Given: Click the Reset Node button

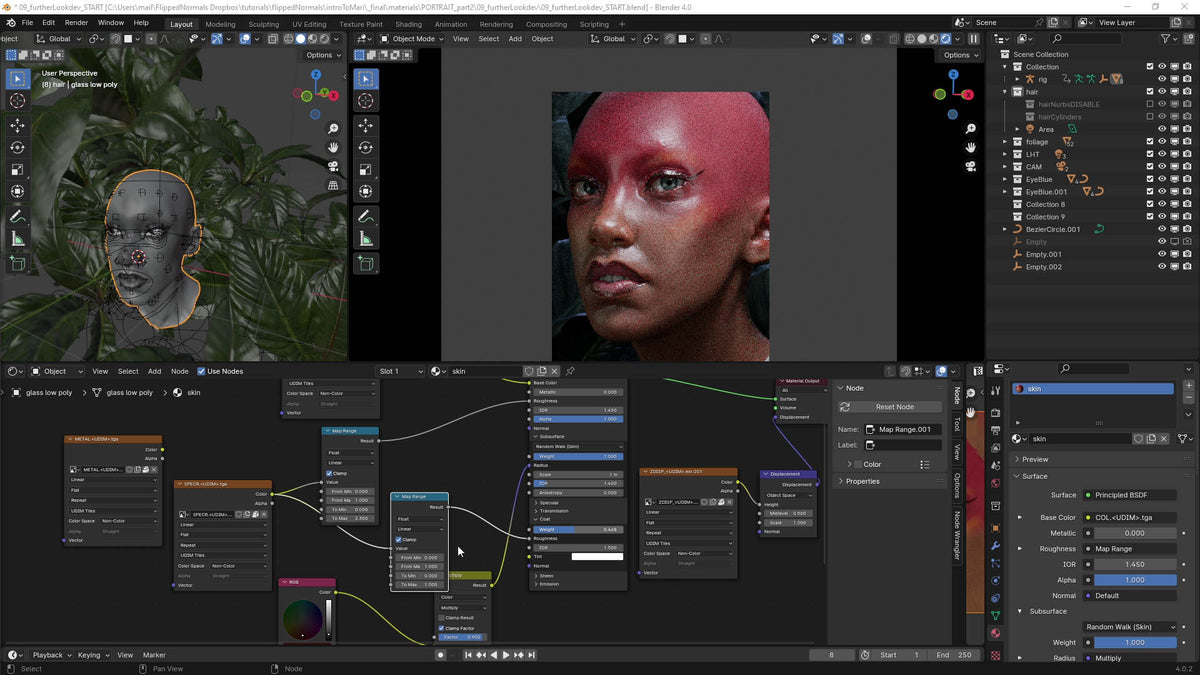Looking at the screenshot, I should pos(889,407).
